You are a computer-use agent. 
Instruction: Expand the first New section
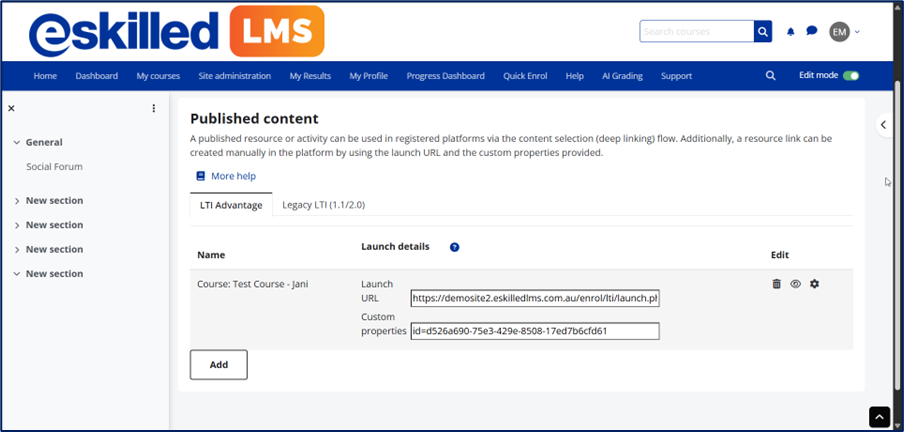coord(17,201)
